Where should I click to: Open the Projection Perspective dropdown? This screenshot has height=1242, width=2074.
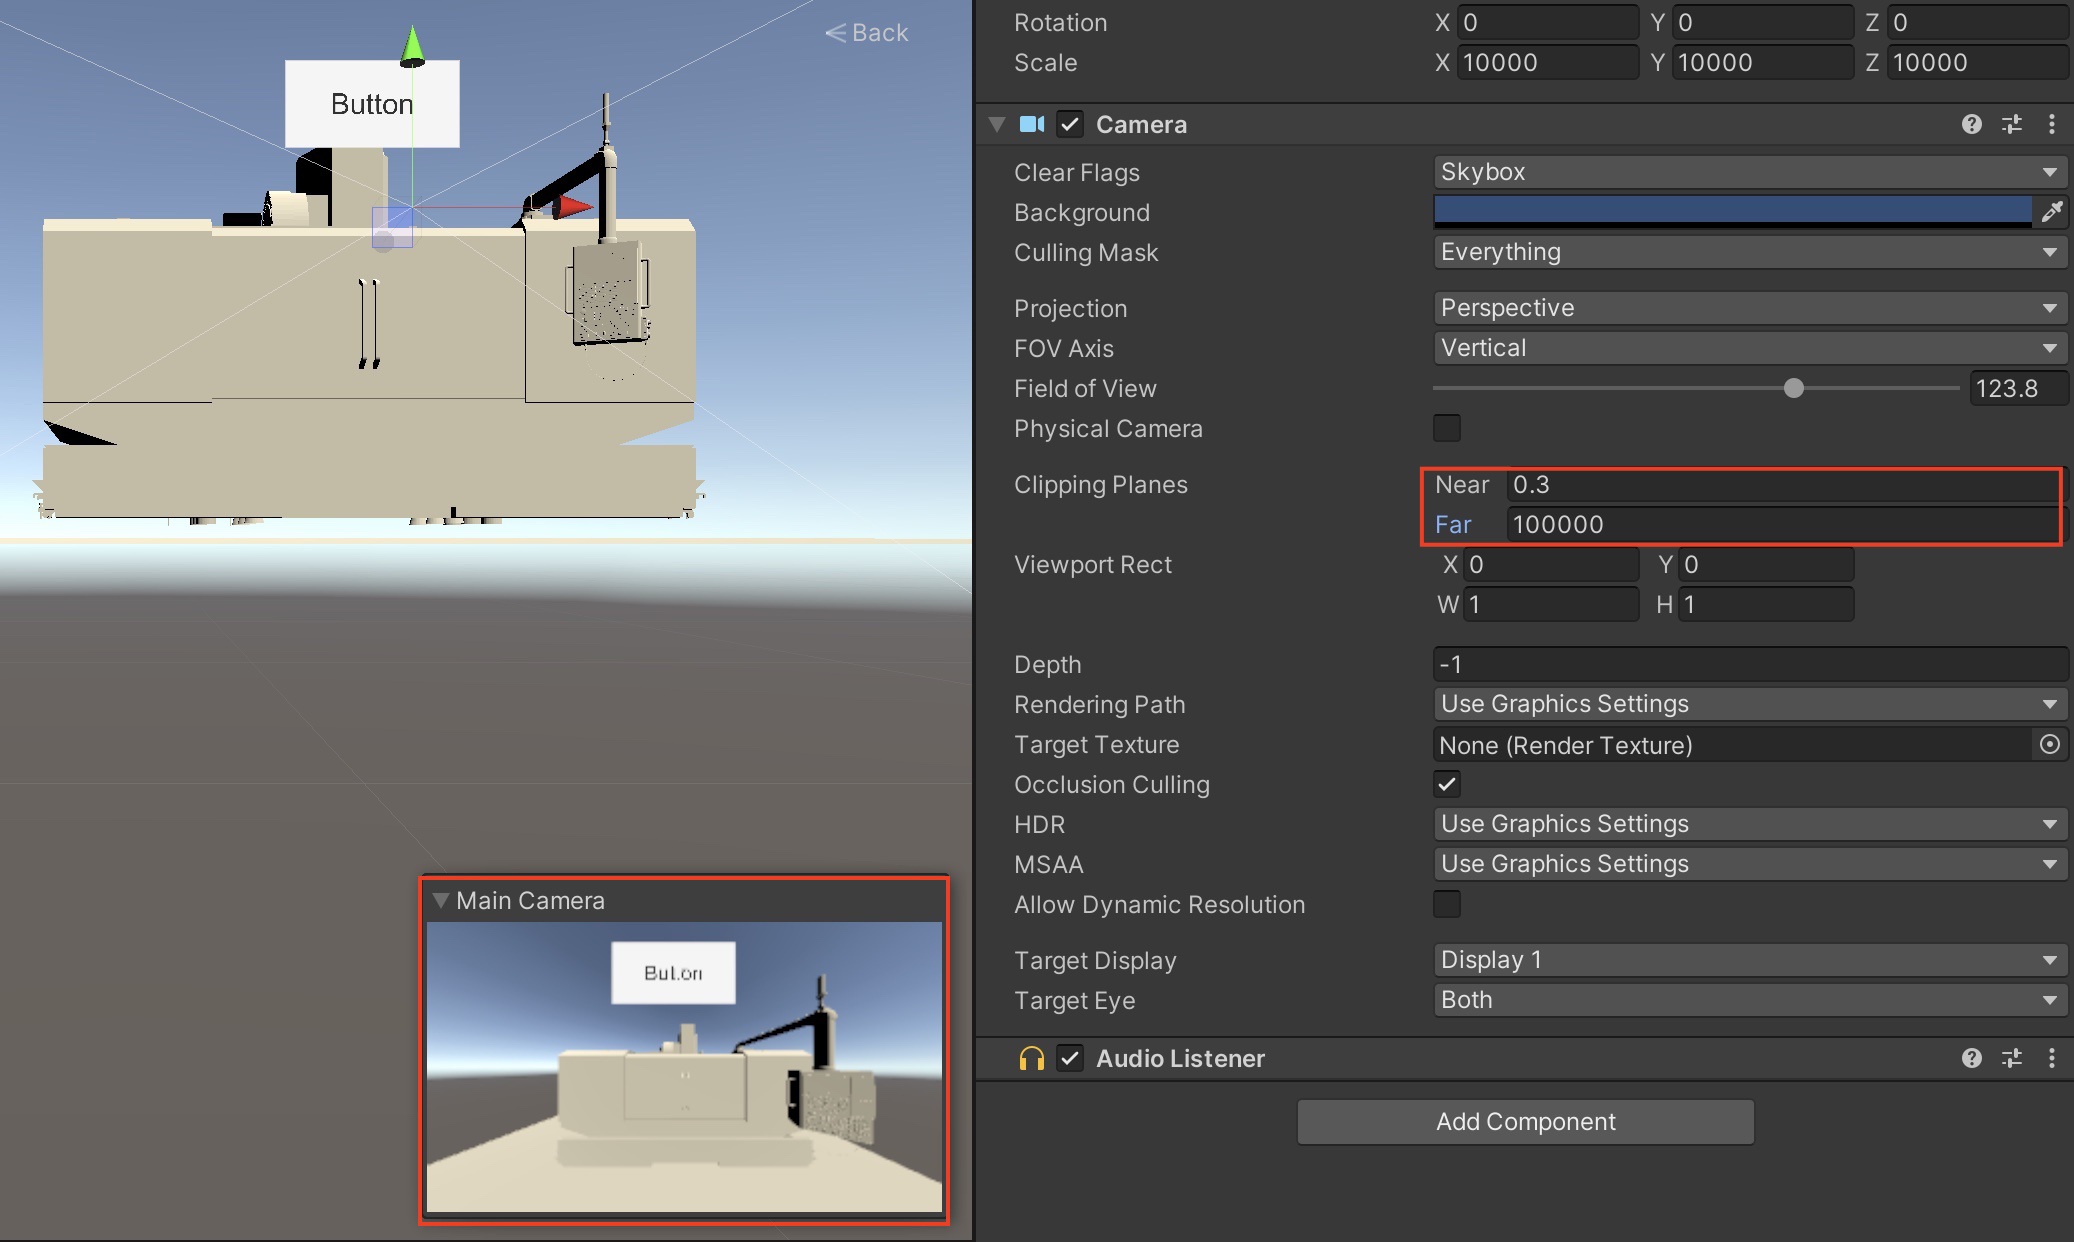pyautogui.click(x=1749, y=308)
